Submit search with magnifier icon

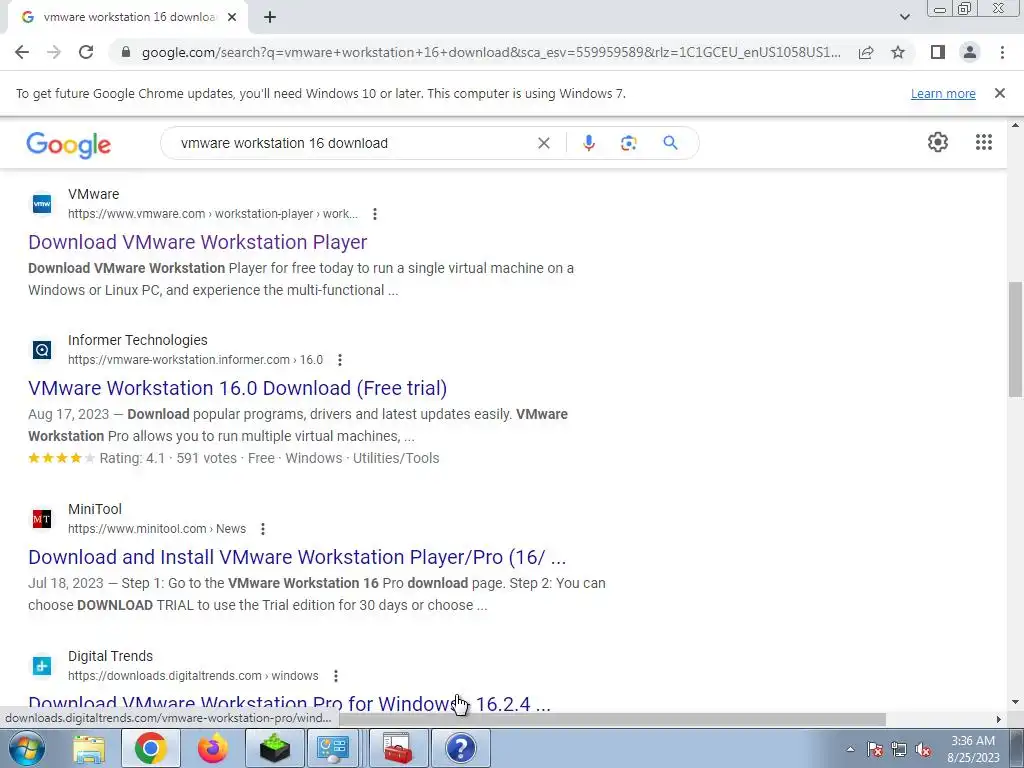click(x=670, y=143)
